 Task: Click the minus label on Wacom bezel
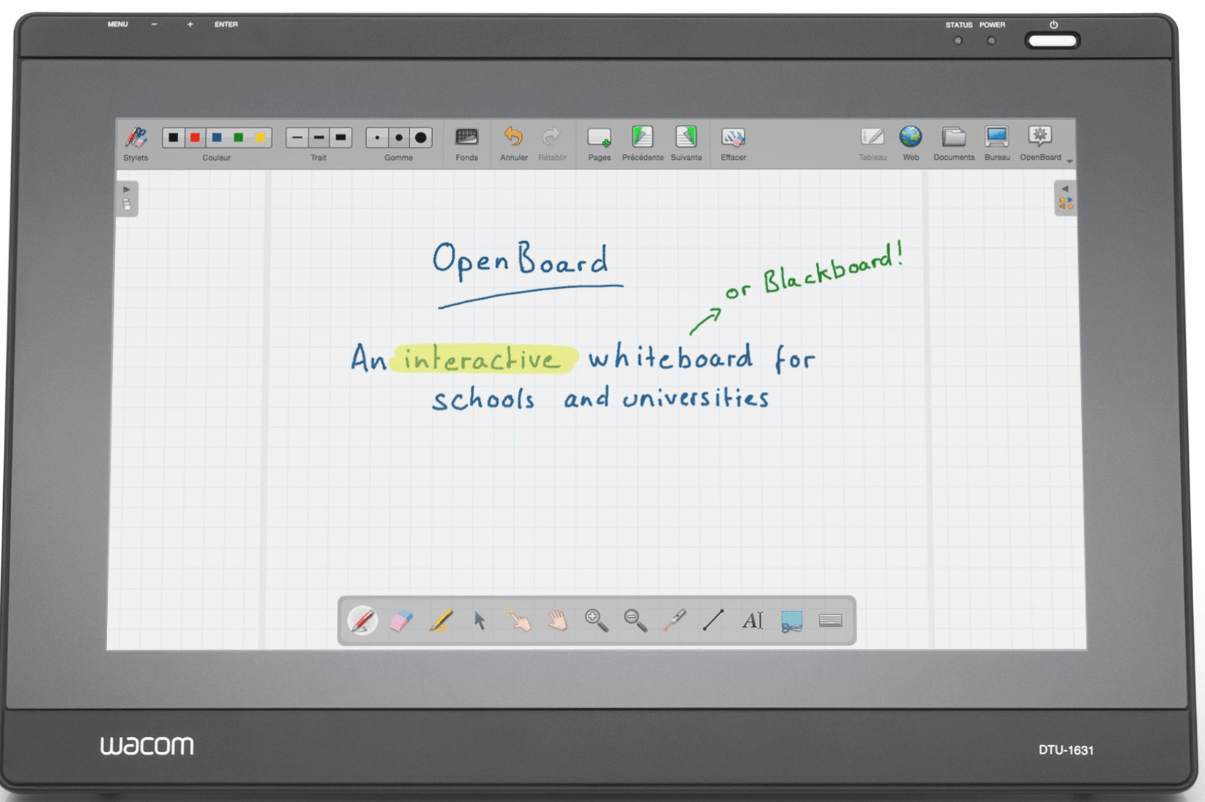[154, 24]
